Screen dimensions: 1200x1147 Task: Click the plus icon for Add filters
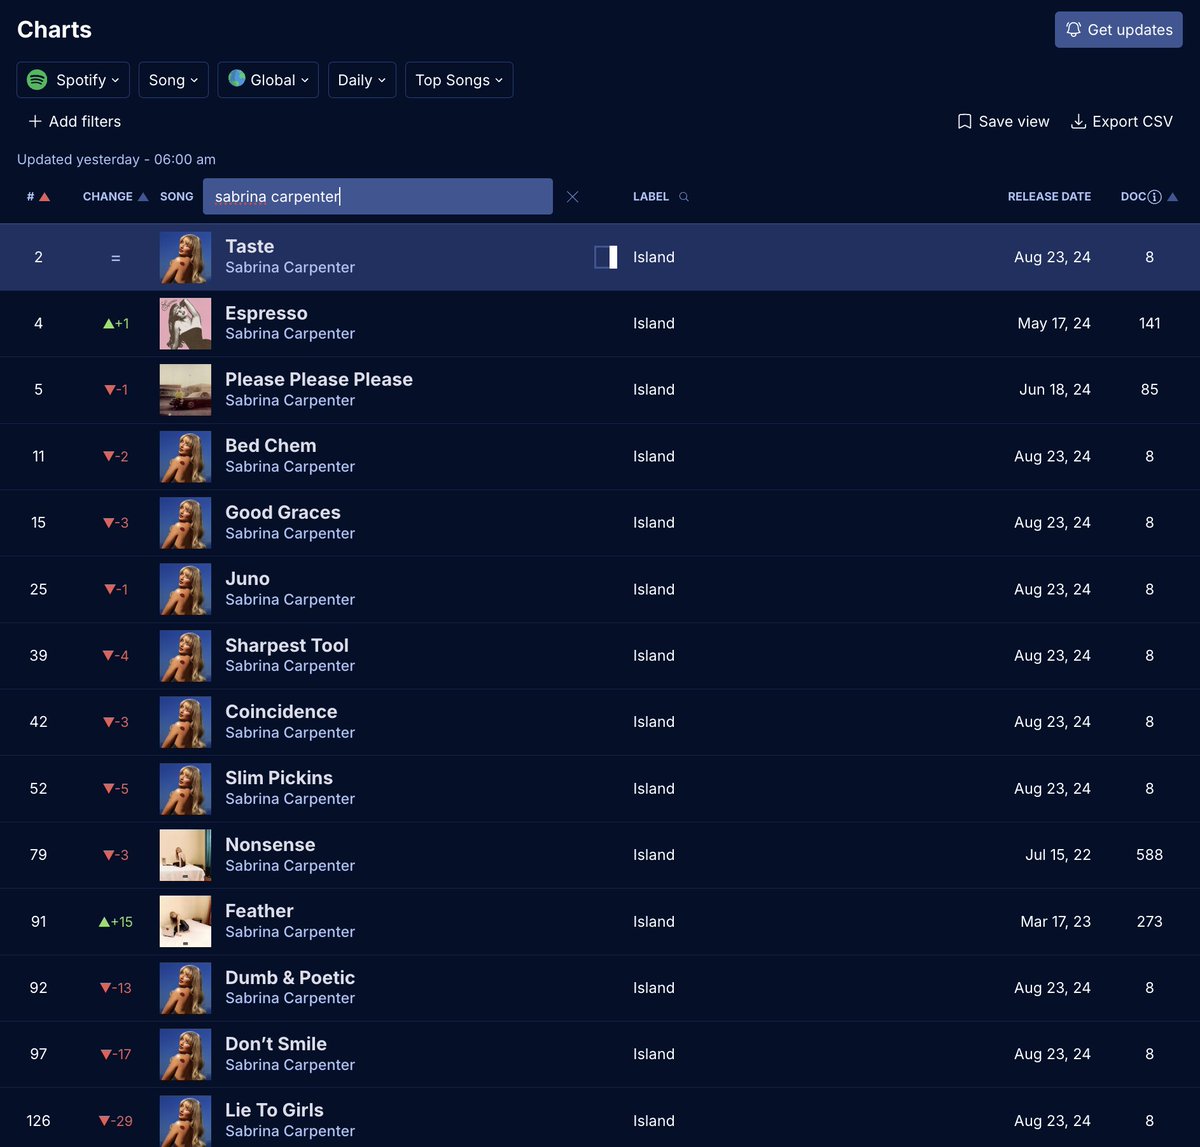coord(35,121)
